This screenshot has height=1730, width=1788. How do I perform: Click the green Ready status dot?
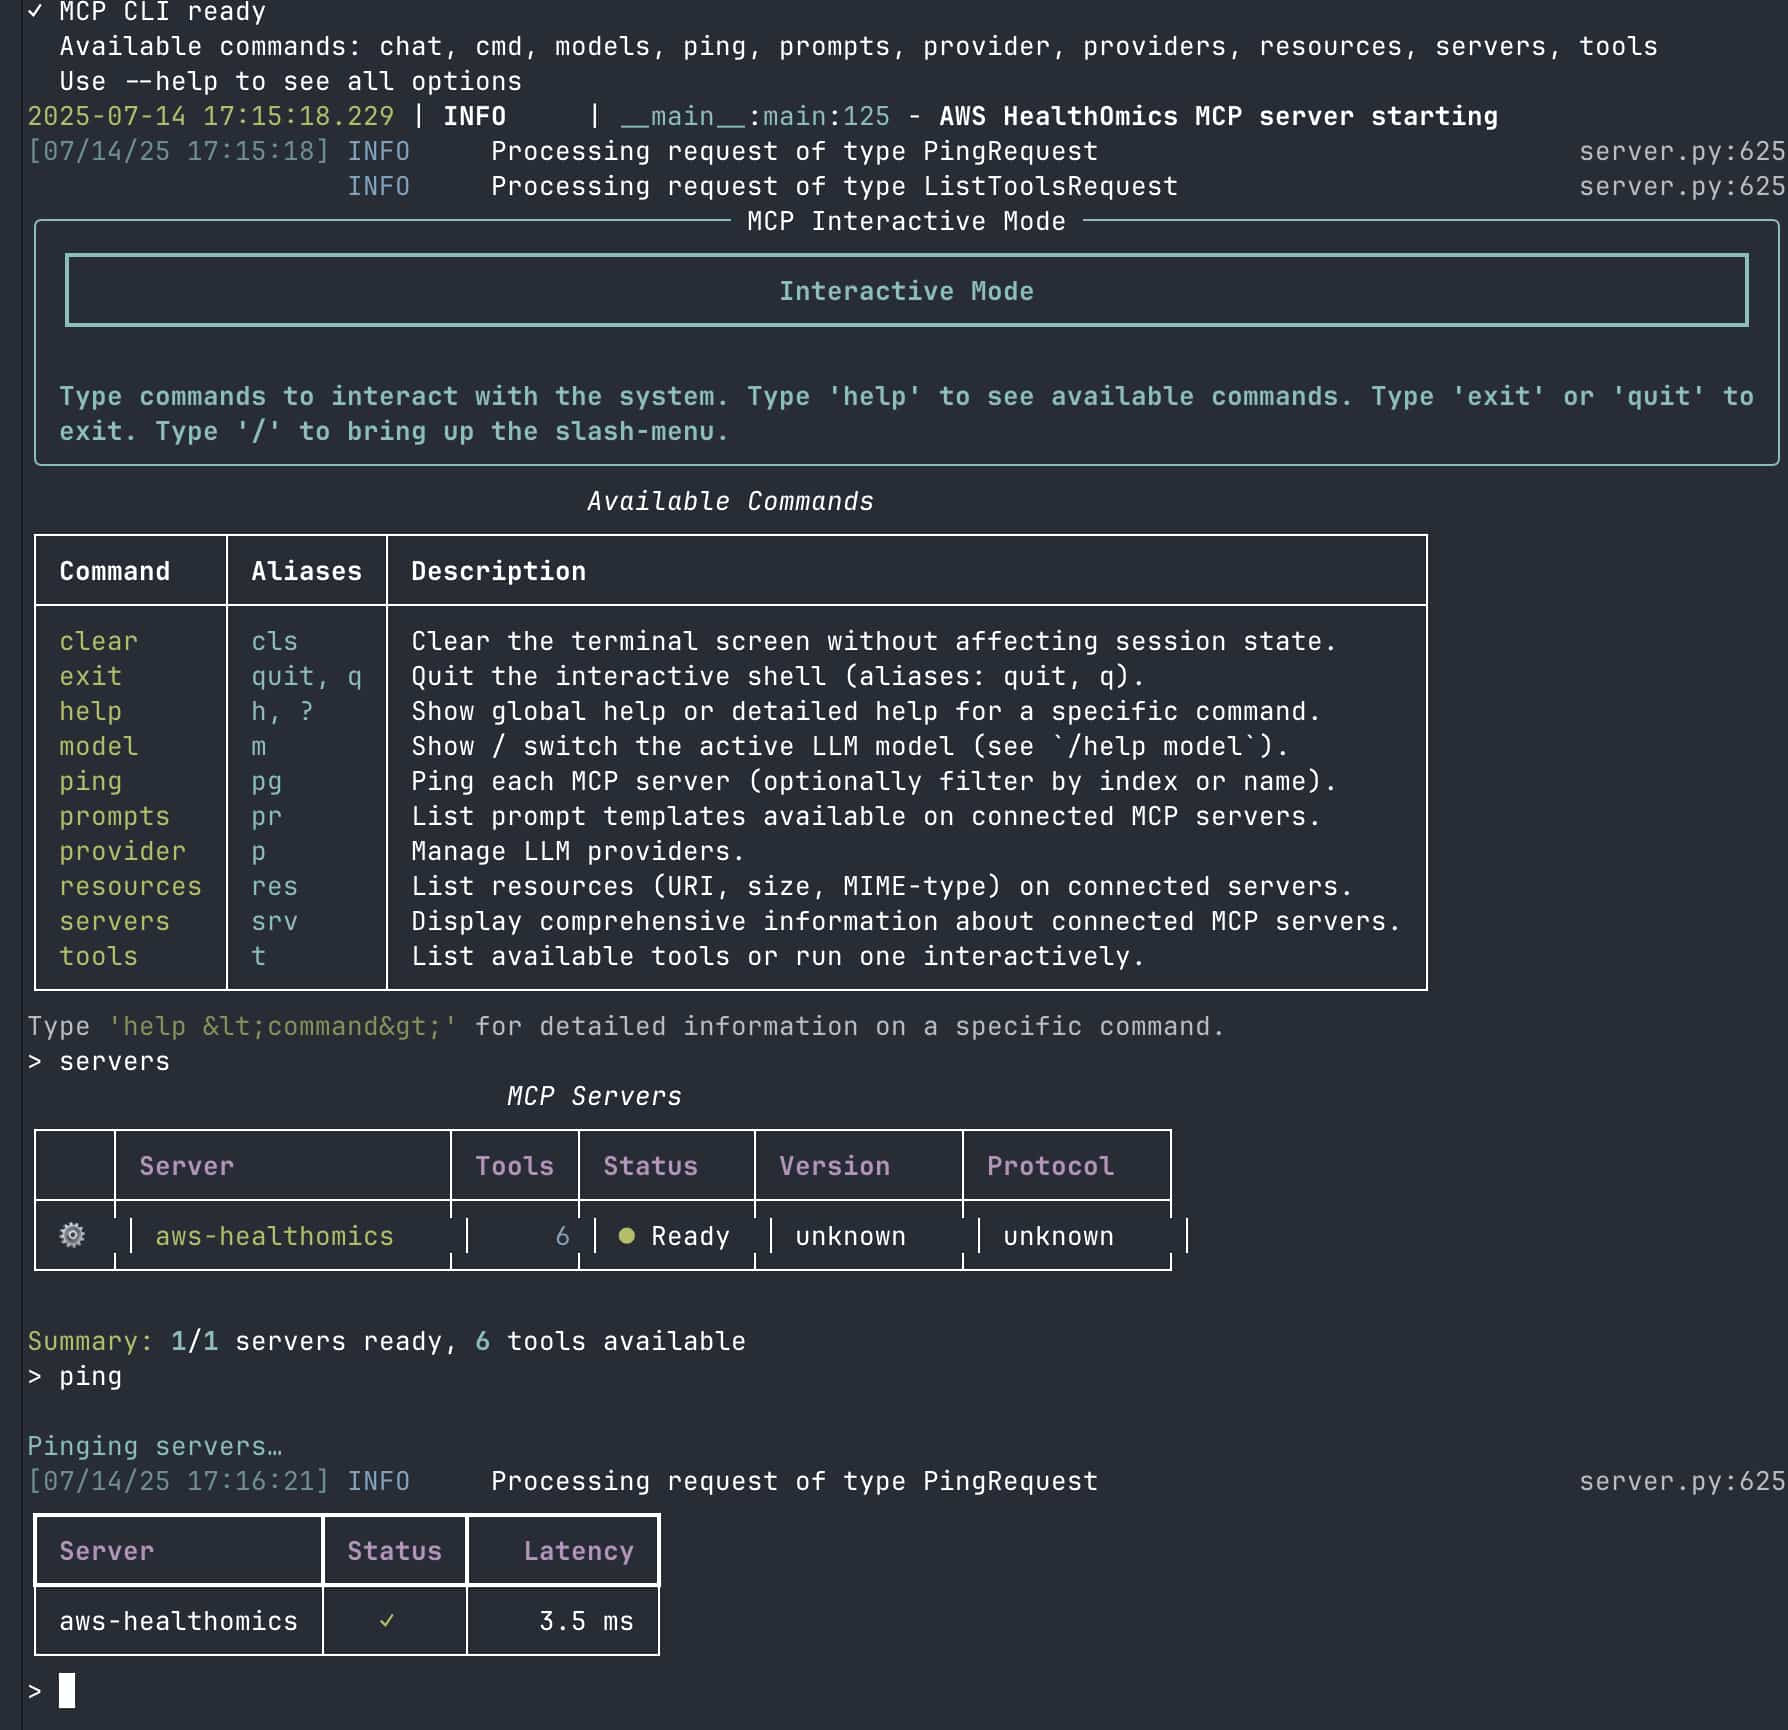(625, 1236)
